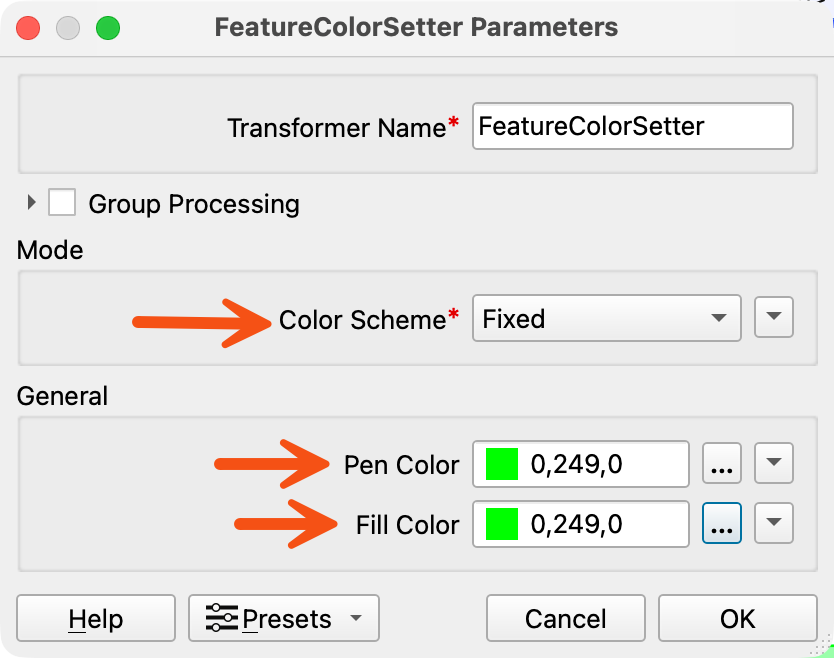
Task: Click the green zoom window button
Action: 108,28
